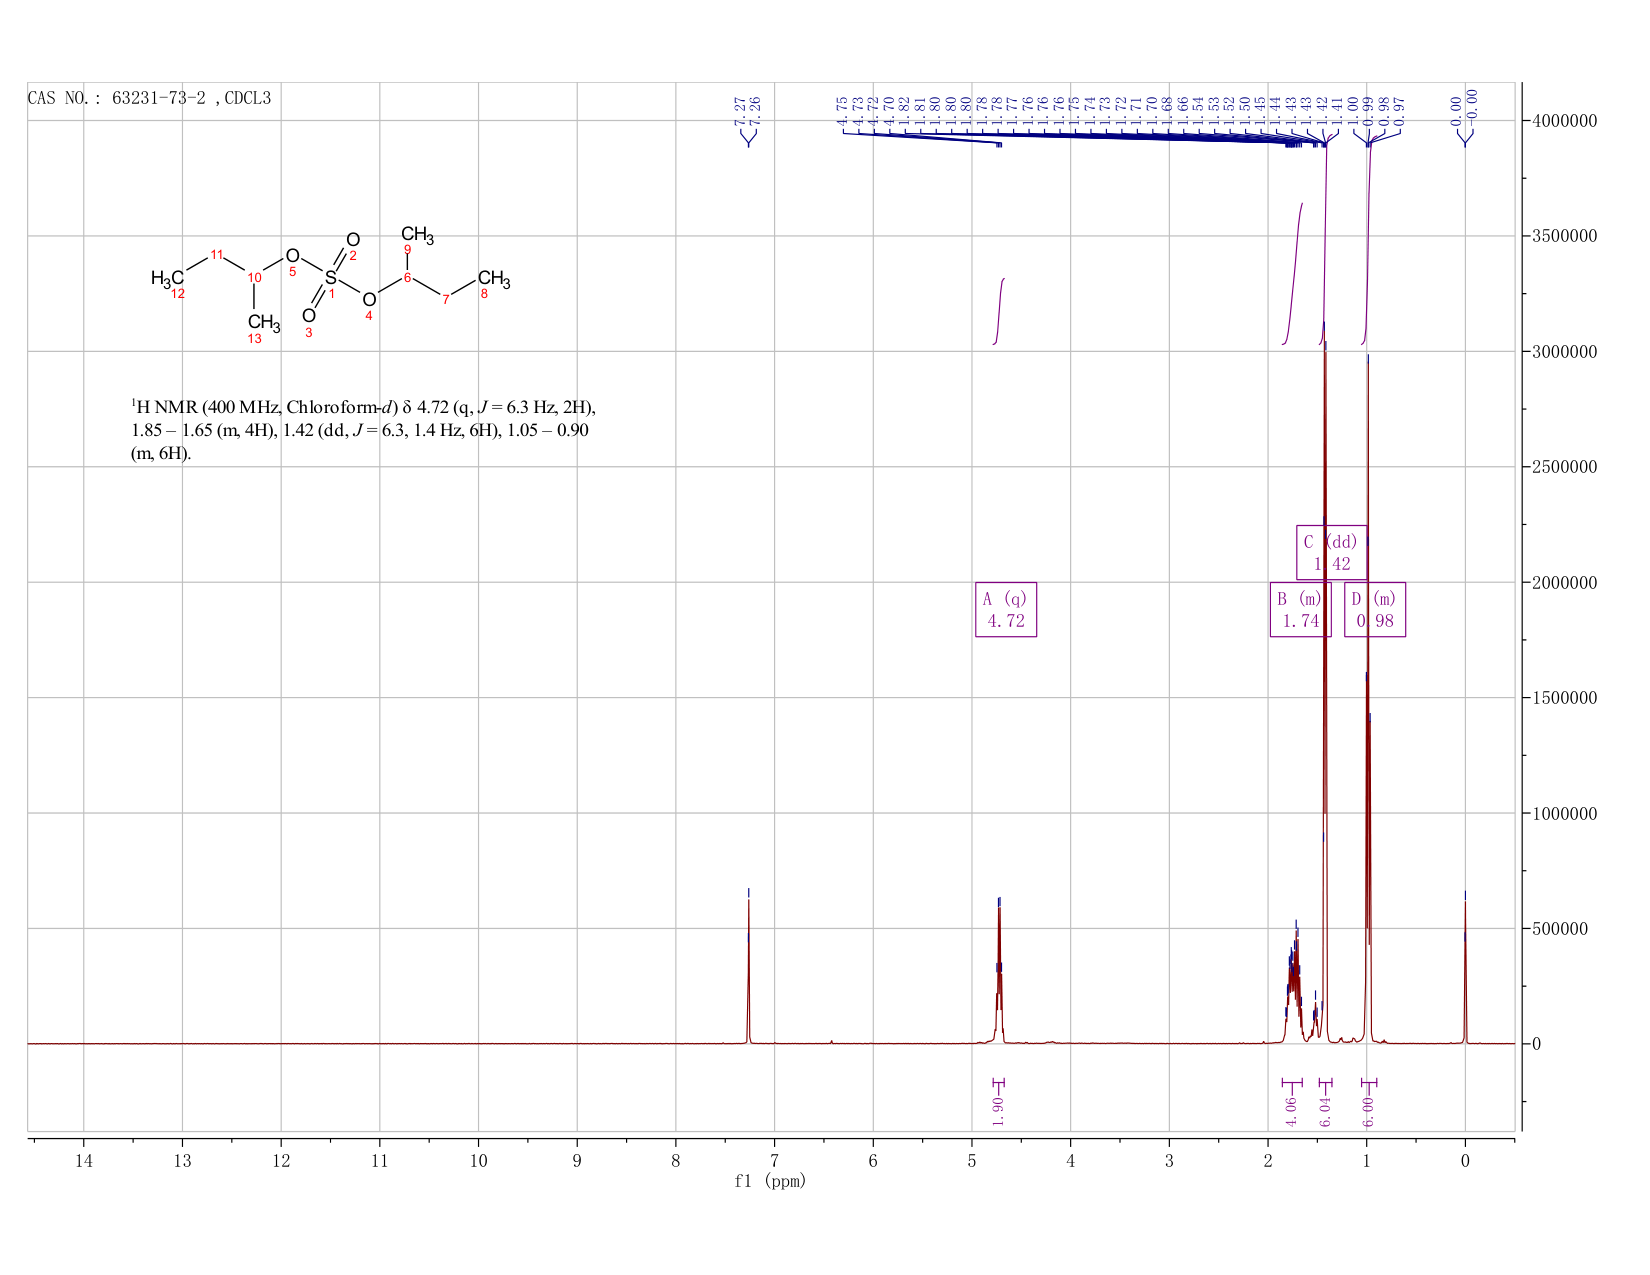Click the 12 tick label on the ppm axis
Viewport: 1650px width, 1275px height.
click(281, 1160)
